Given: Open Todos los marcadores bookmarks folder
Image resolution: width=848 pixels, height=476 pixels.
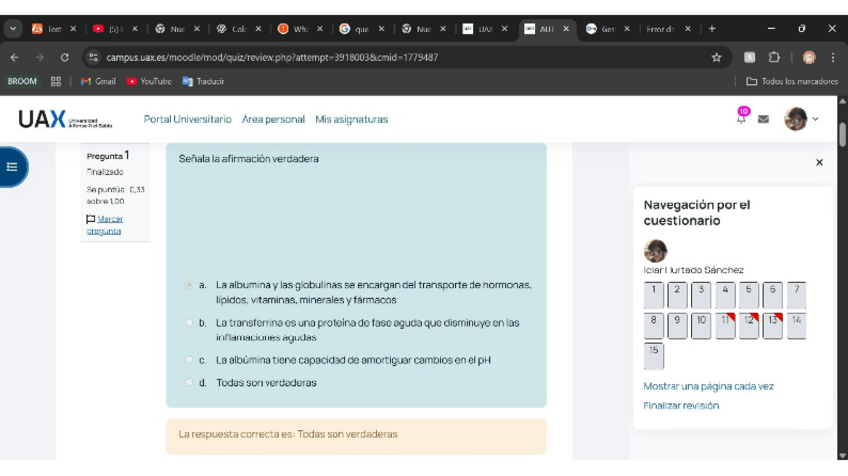Looking at the screenshot, I should pyautogui.click(x=791, y=81).
